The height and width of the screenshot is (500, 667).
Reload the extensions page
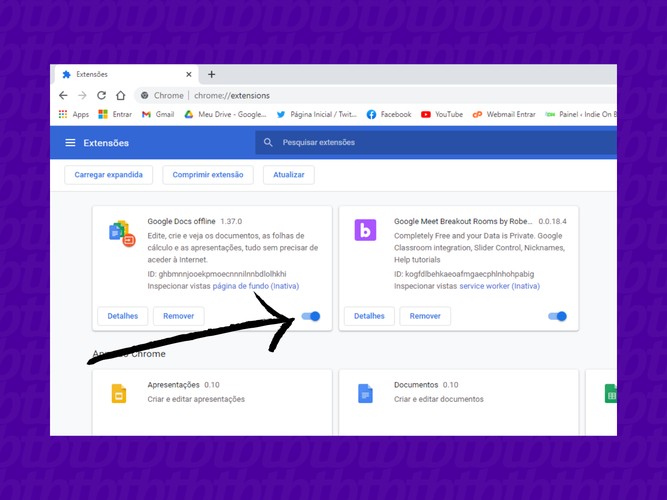tap(101, 95)
